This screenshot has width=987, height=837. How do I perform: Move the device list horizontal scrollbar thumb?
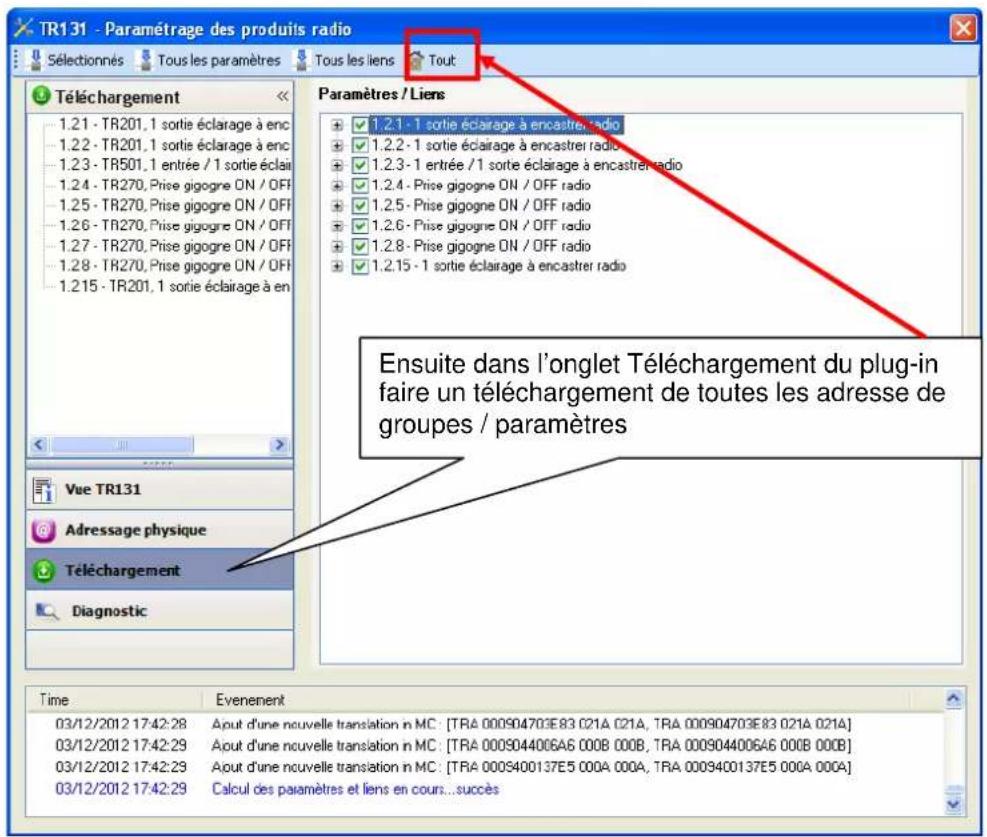(x=123, y=445)
